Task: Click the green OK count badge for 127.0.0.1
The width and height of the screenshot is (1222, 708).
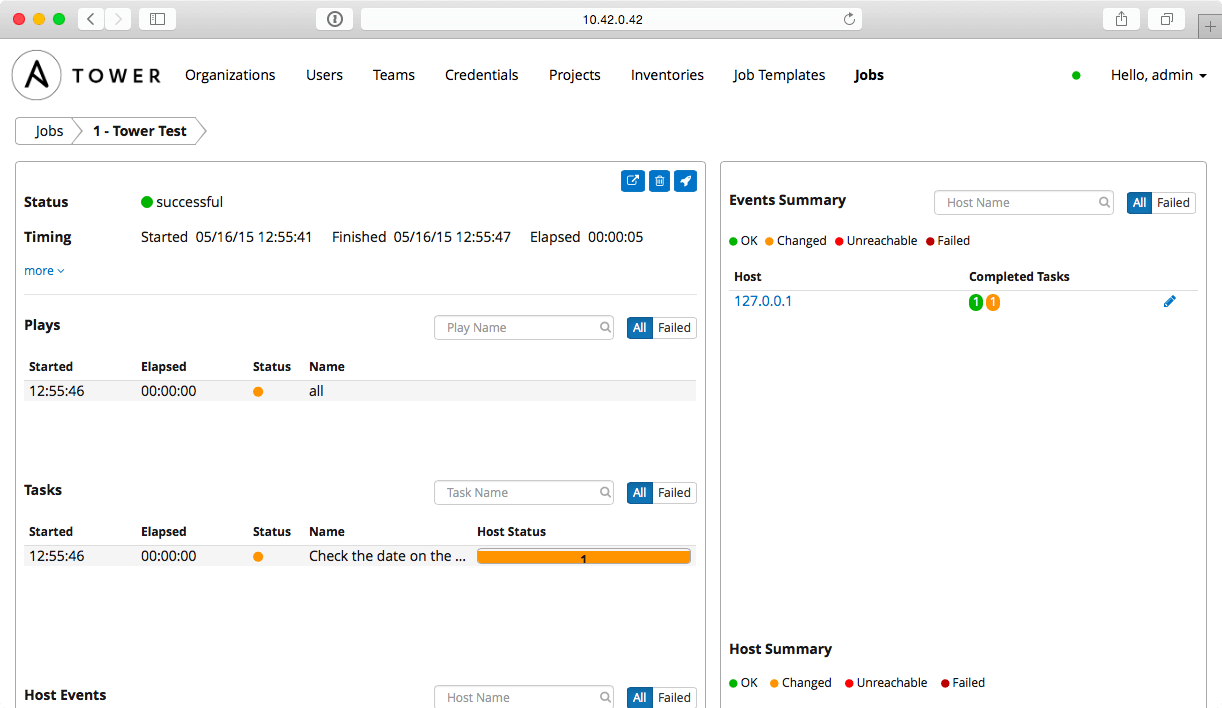Action: point(975,301)
